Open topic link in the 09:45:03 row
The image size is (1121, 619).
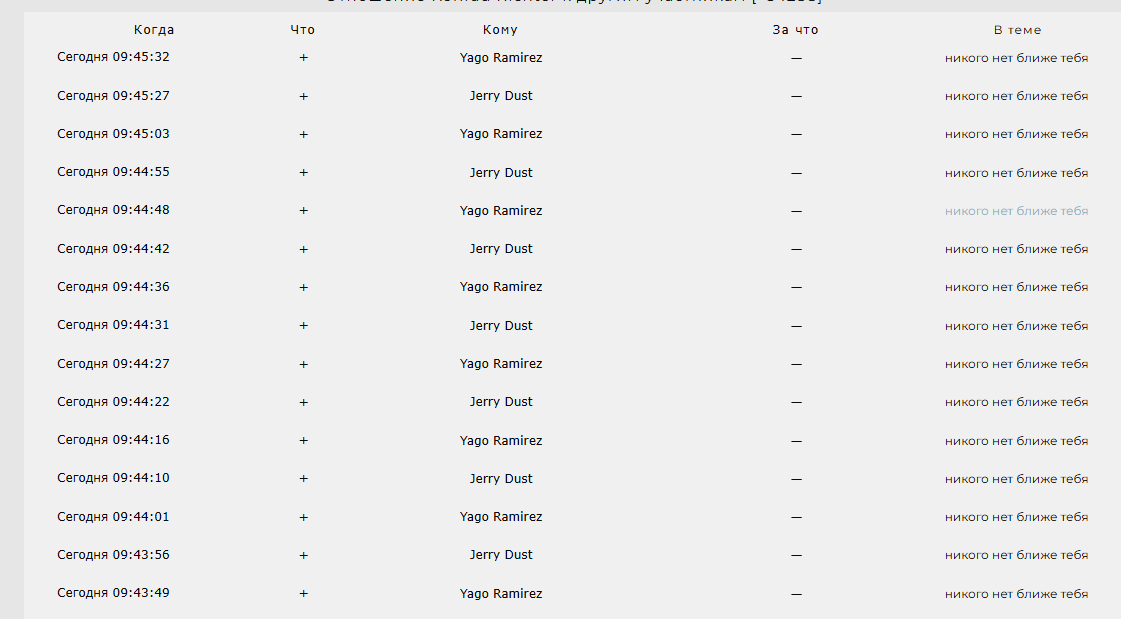[1016, 134]
